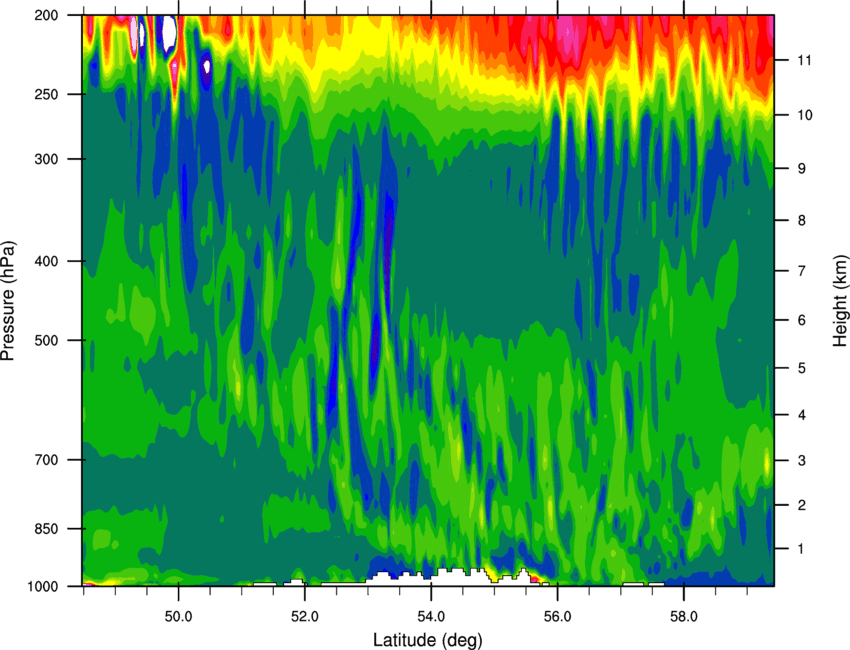Click the 54.0 latitude tick label

coord(431,617)
